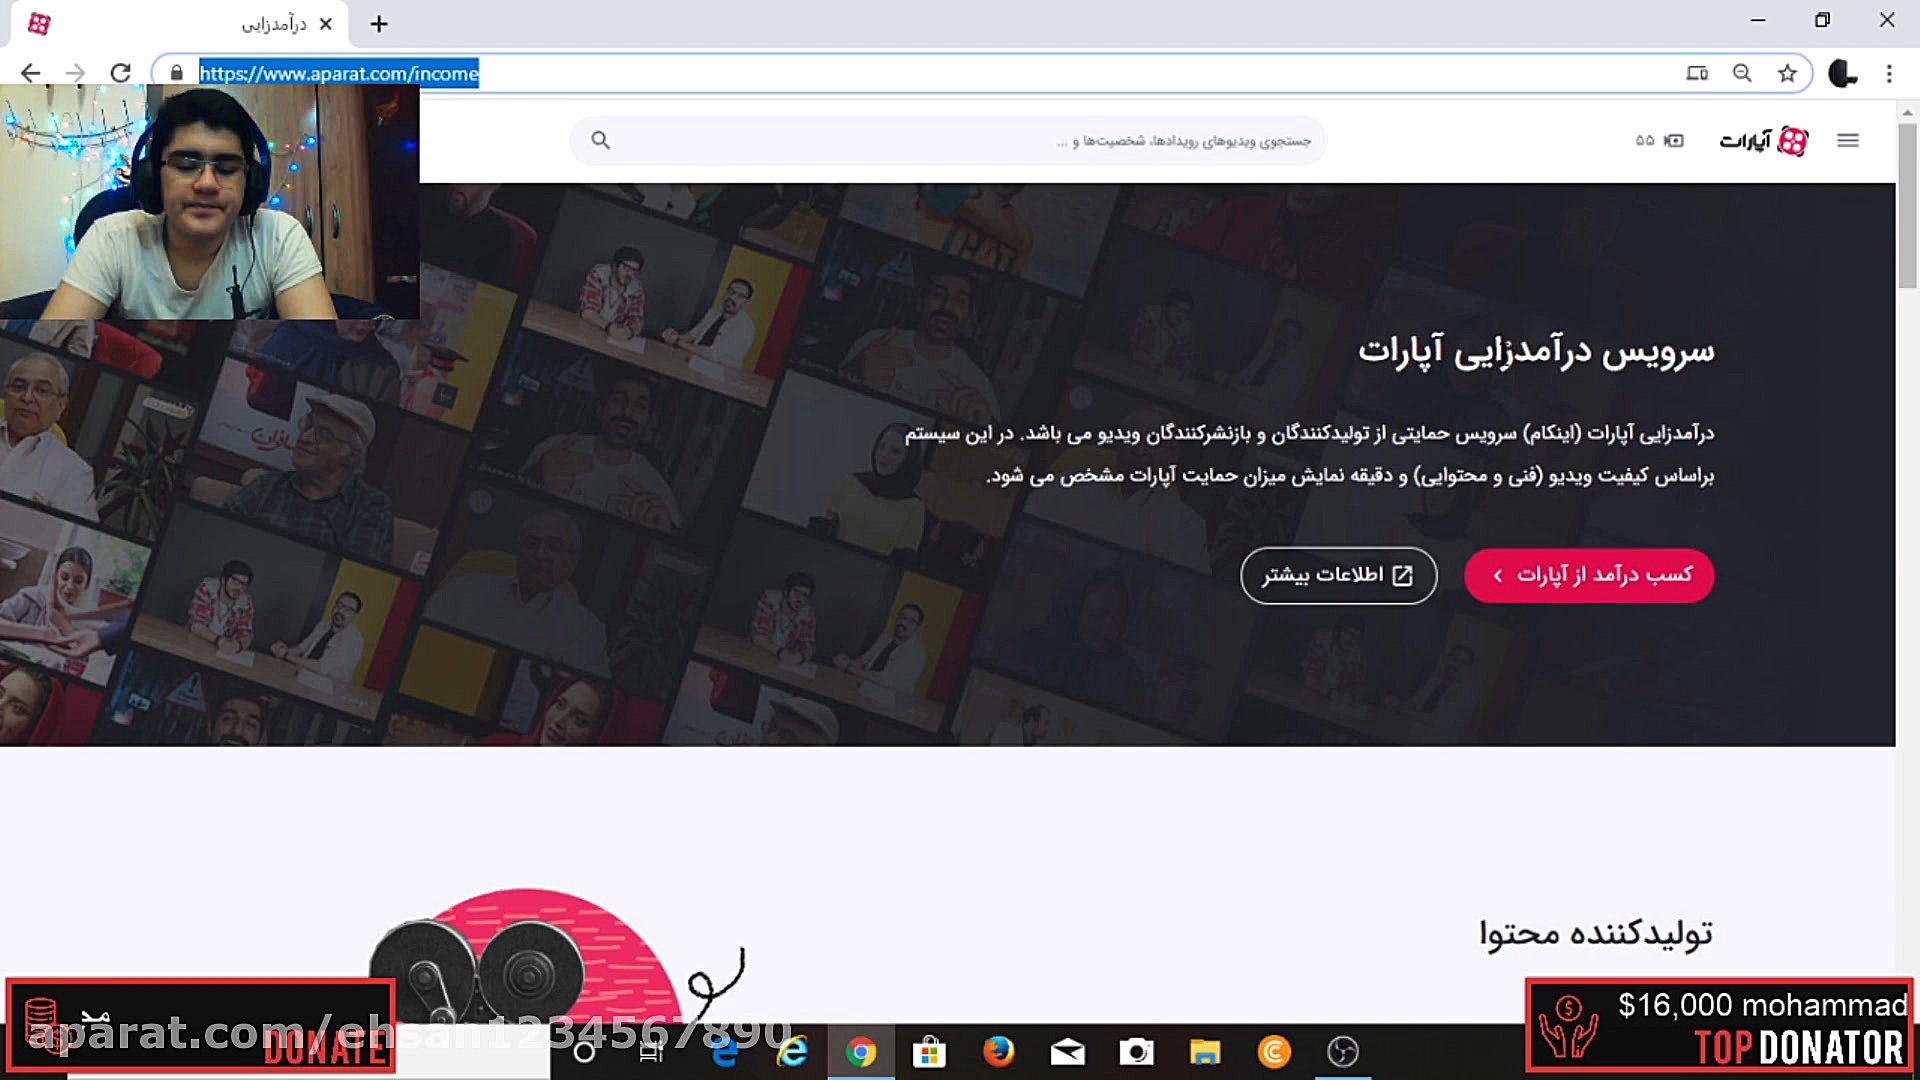Click the search magnifier in Aparat search bar

point(600,140)
